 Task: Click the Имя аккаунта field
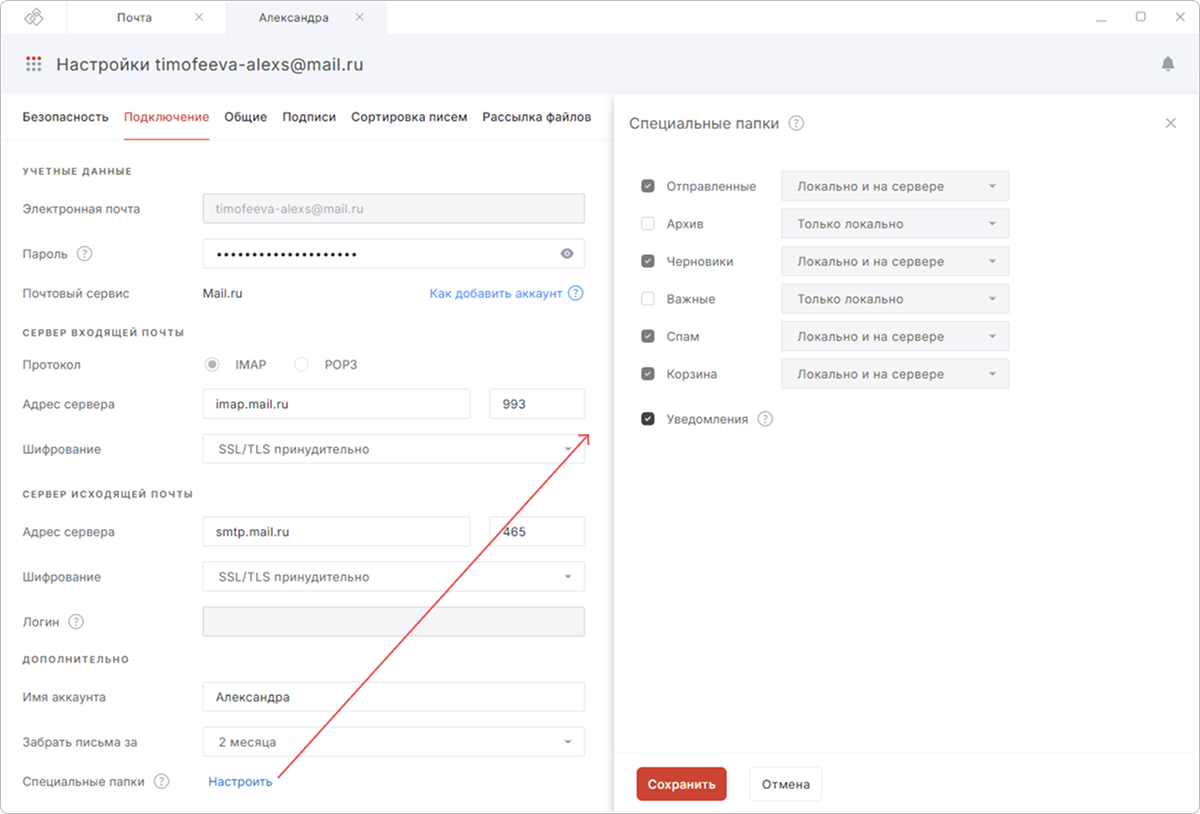point(393,697)
